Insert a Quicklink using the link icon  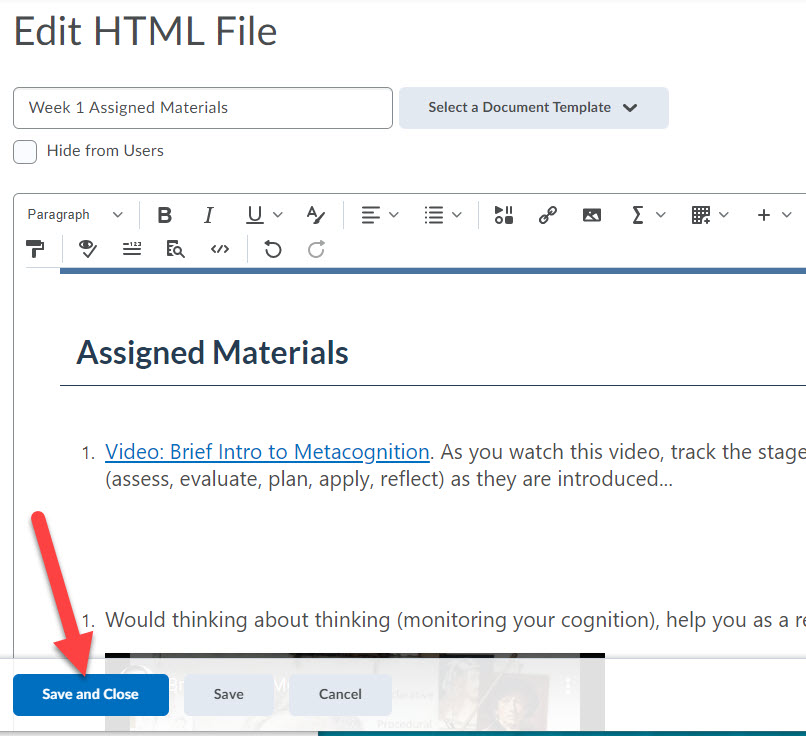[547, 214]
